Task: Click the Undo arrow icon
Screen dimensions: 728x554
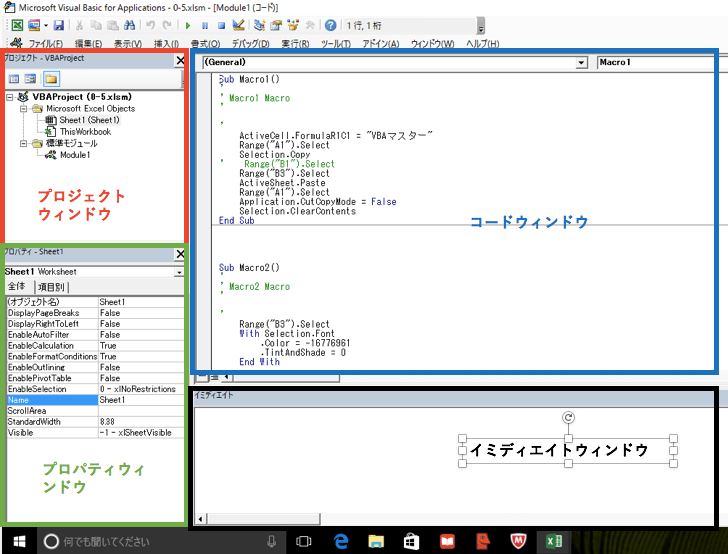Action: point(150,25)
